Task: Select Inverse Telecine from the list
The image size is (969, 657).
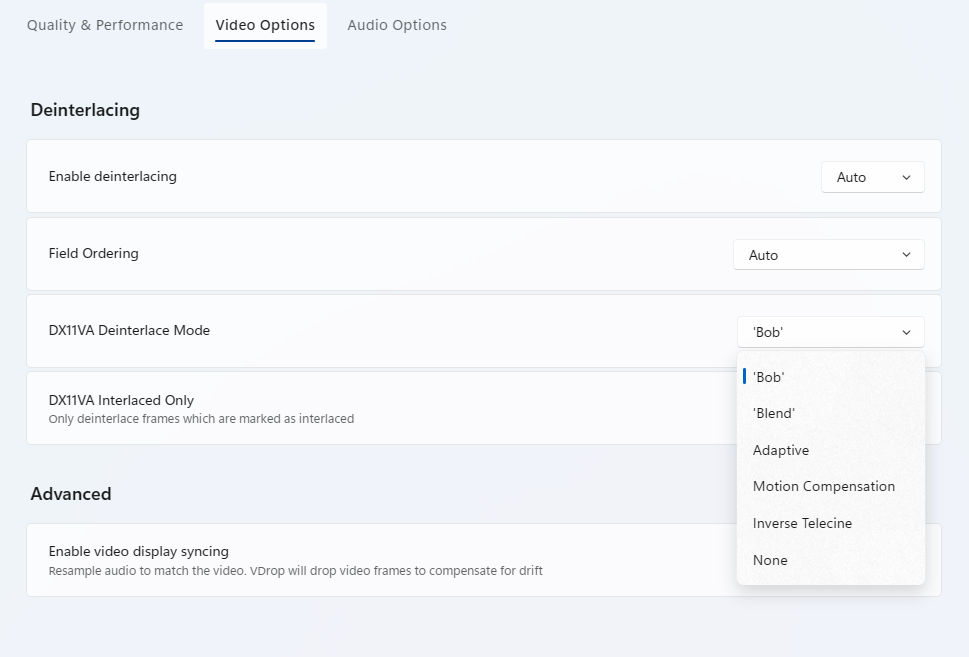Action: click(x=802, y=523)
